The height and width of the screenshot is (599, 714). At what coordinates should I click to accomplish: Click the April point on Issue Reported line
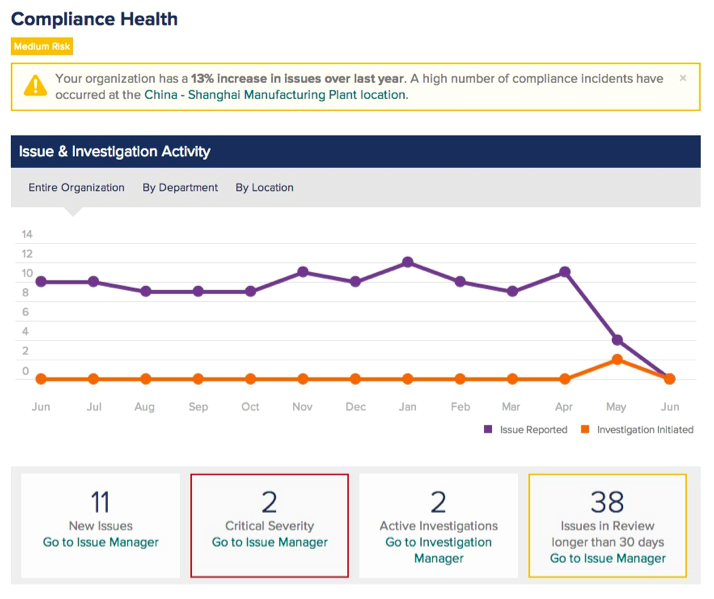click(x=565, y=272)
